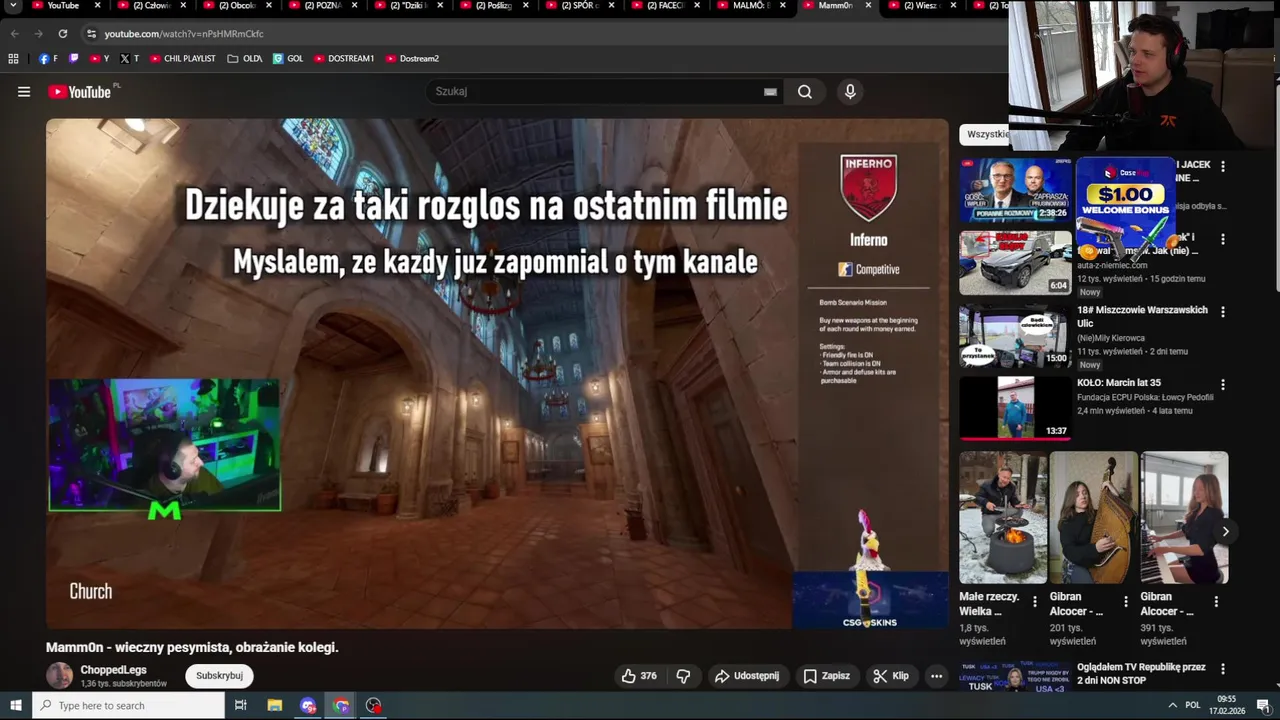Select the youtube.com address bar URL
Viewport: 1280px width, 720px height.
(184, 34)
